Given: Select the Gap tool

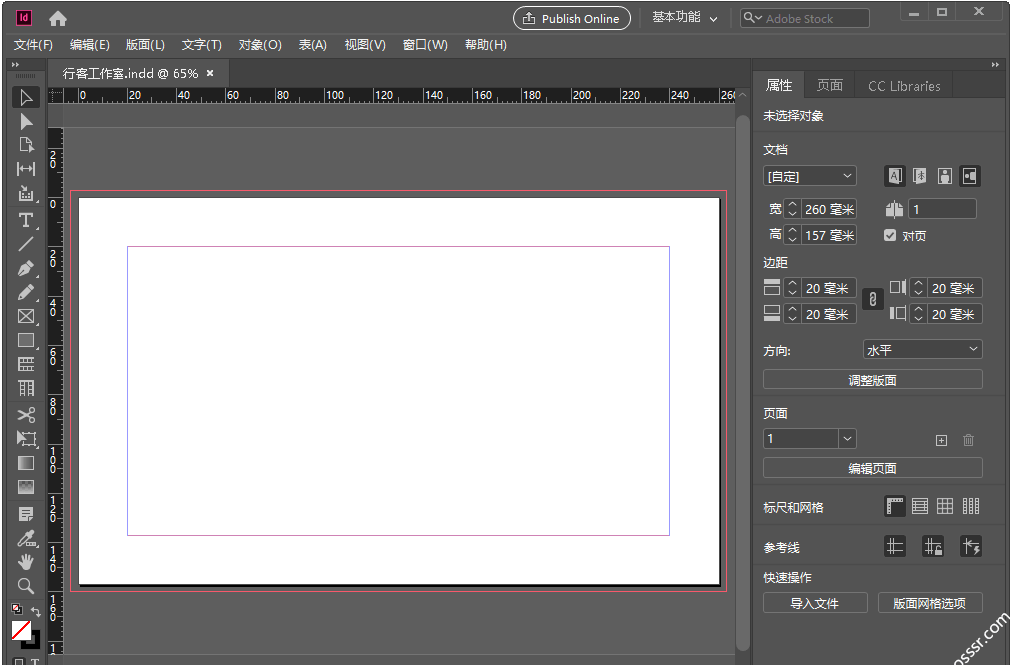Looking at the screenshot, I should [26, 169].
